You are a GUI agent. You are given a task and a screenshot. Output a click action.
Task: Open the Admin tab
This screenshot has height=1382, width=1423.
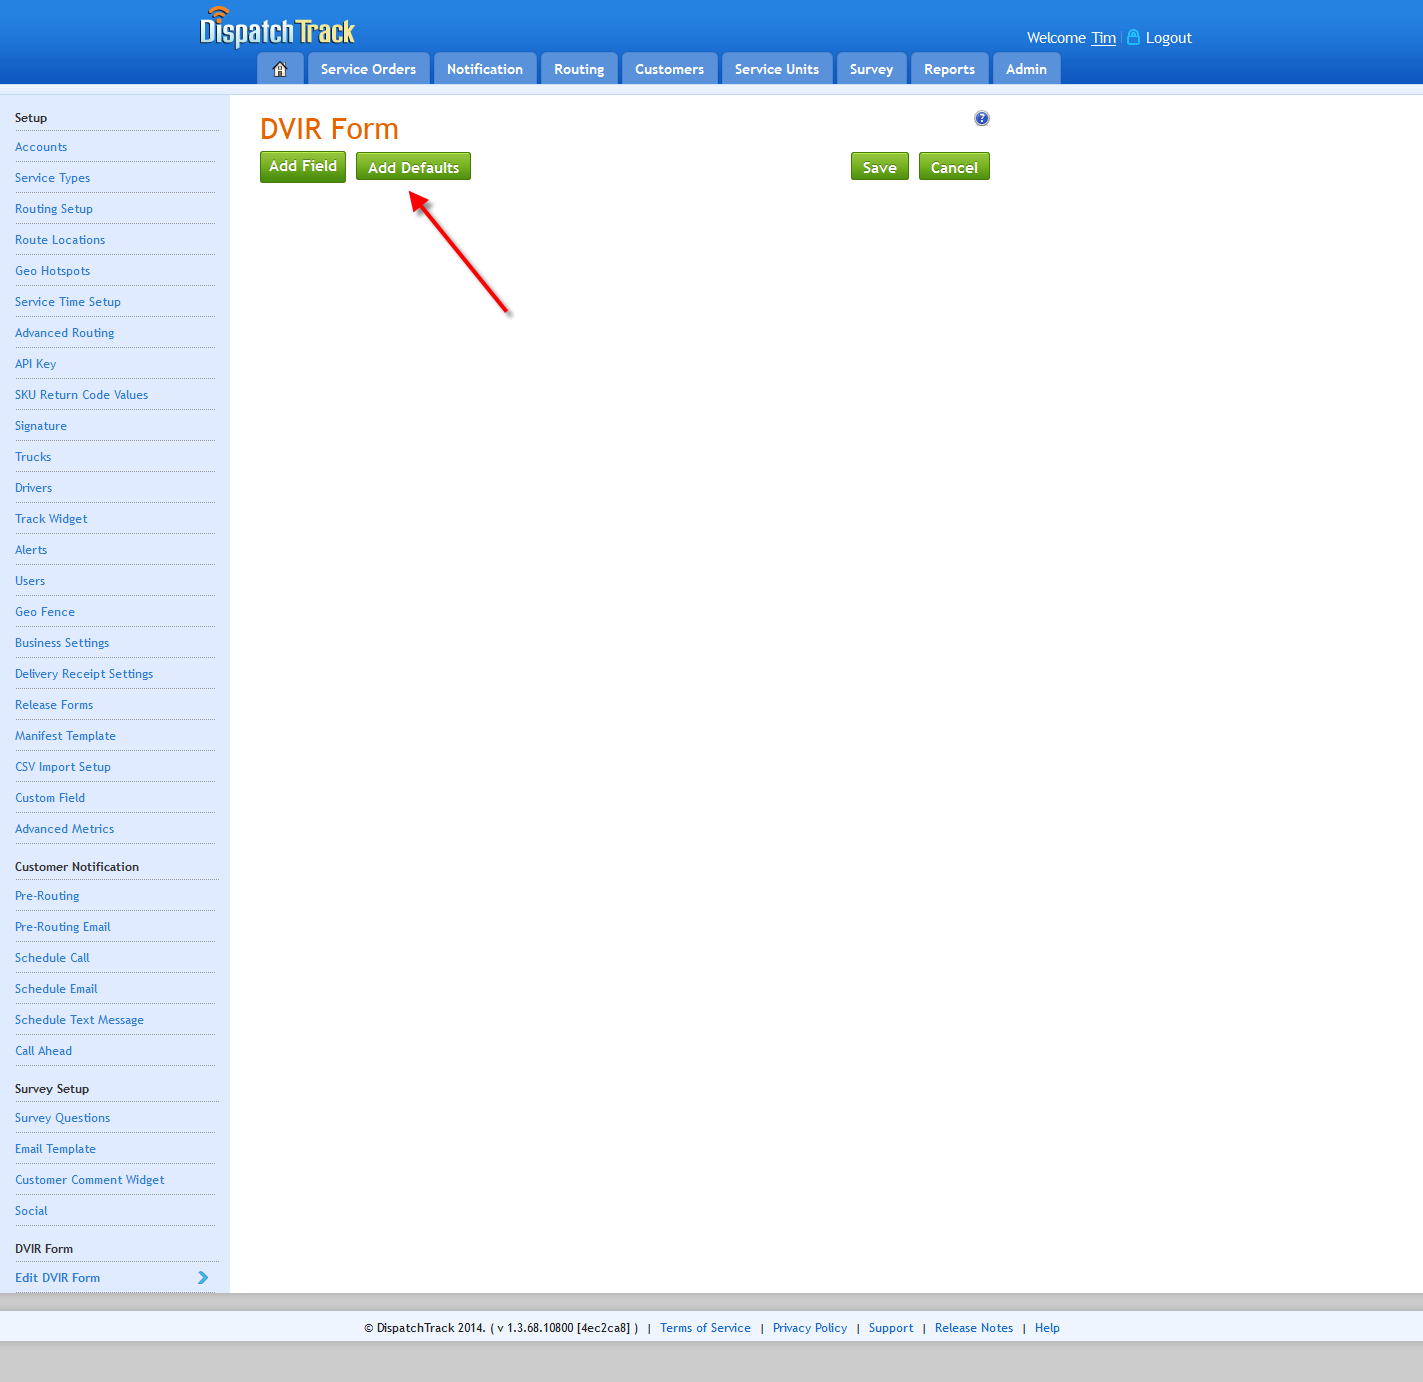click(x=1026, y=69)
